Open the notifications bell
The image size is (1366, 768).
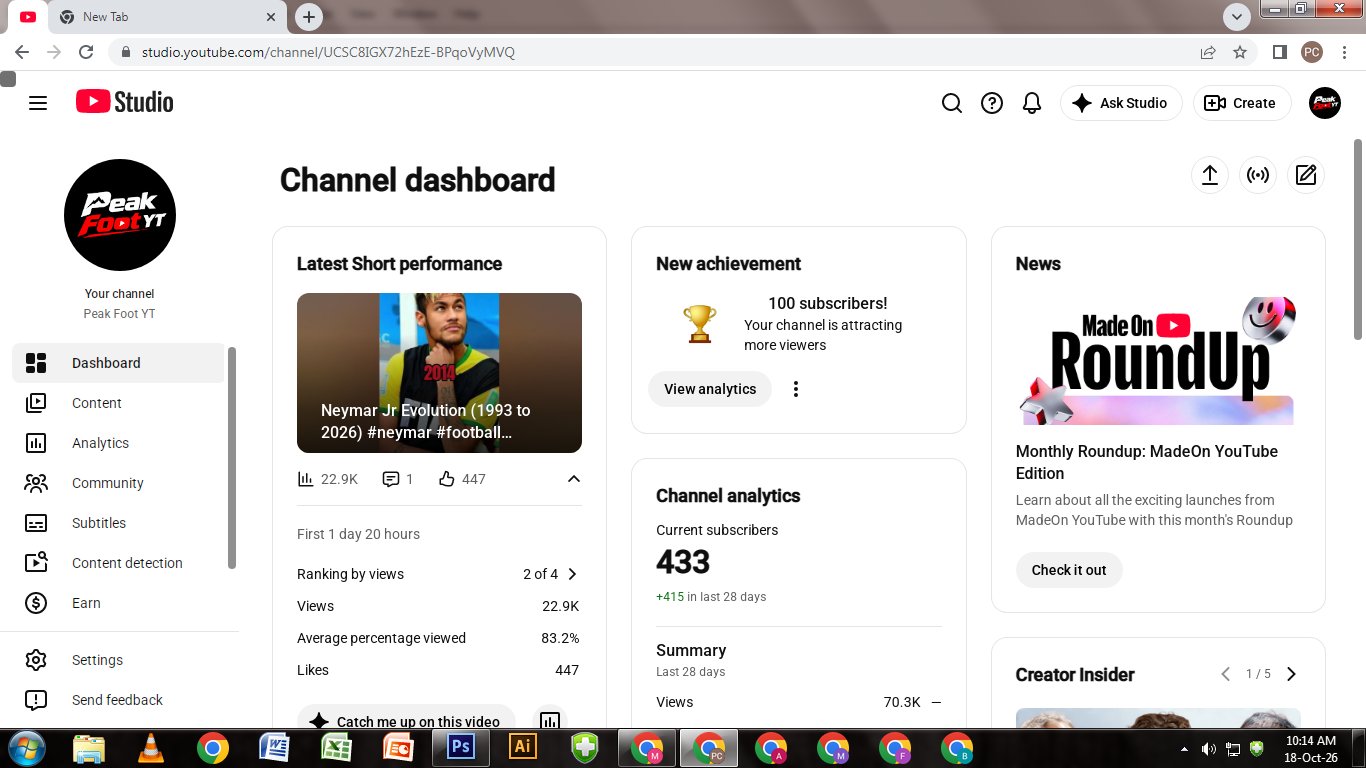1032,103
